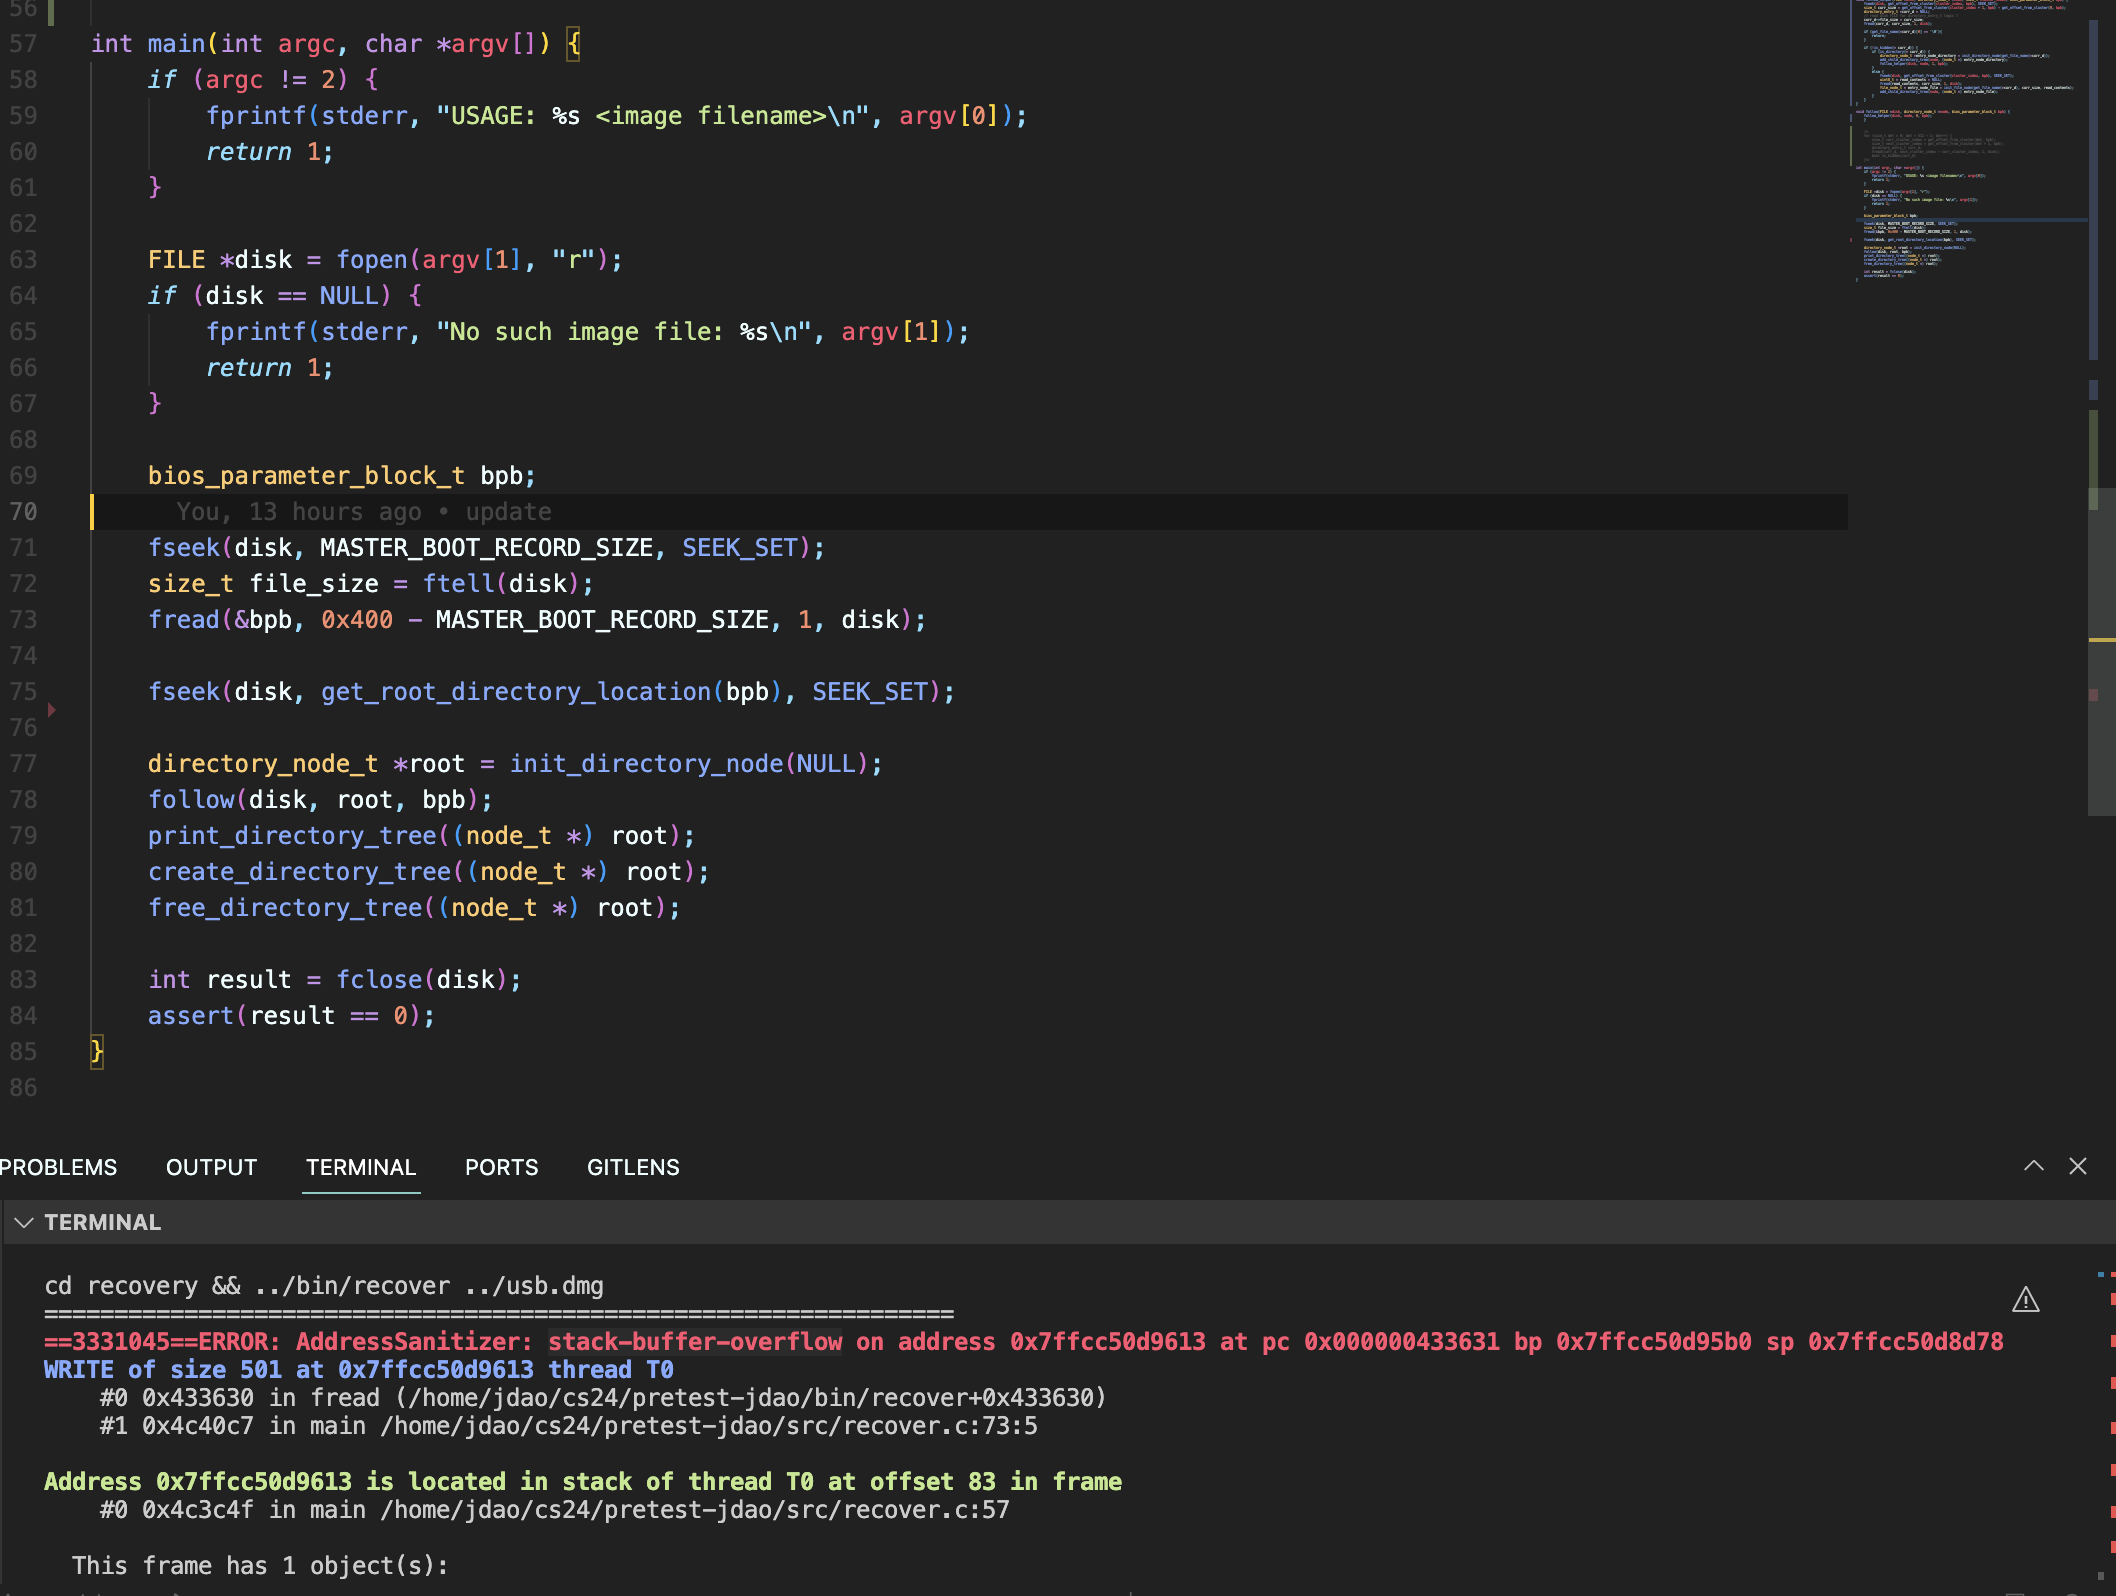Click the red deleted-lines arrow in gutter
The height and width of the screenshot is (1596, 2116).
point(52,709)
